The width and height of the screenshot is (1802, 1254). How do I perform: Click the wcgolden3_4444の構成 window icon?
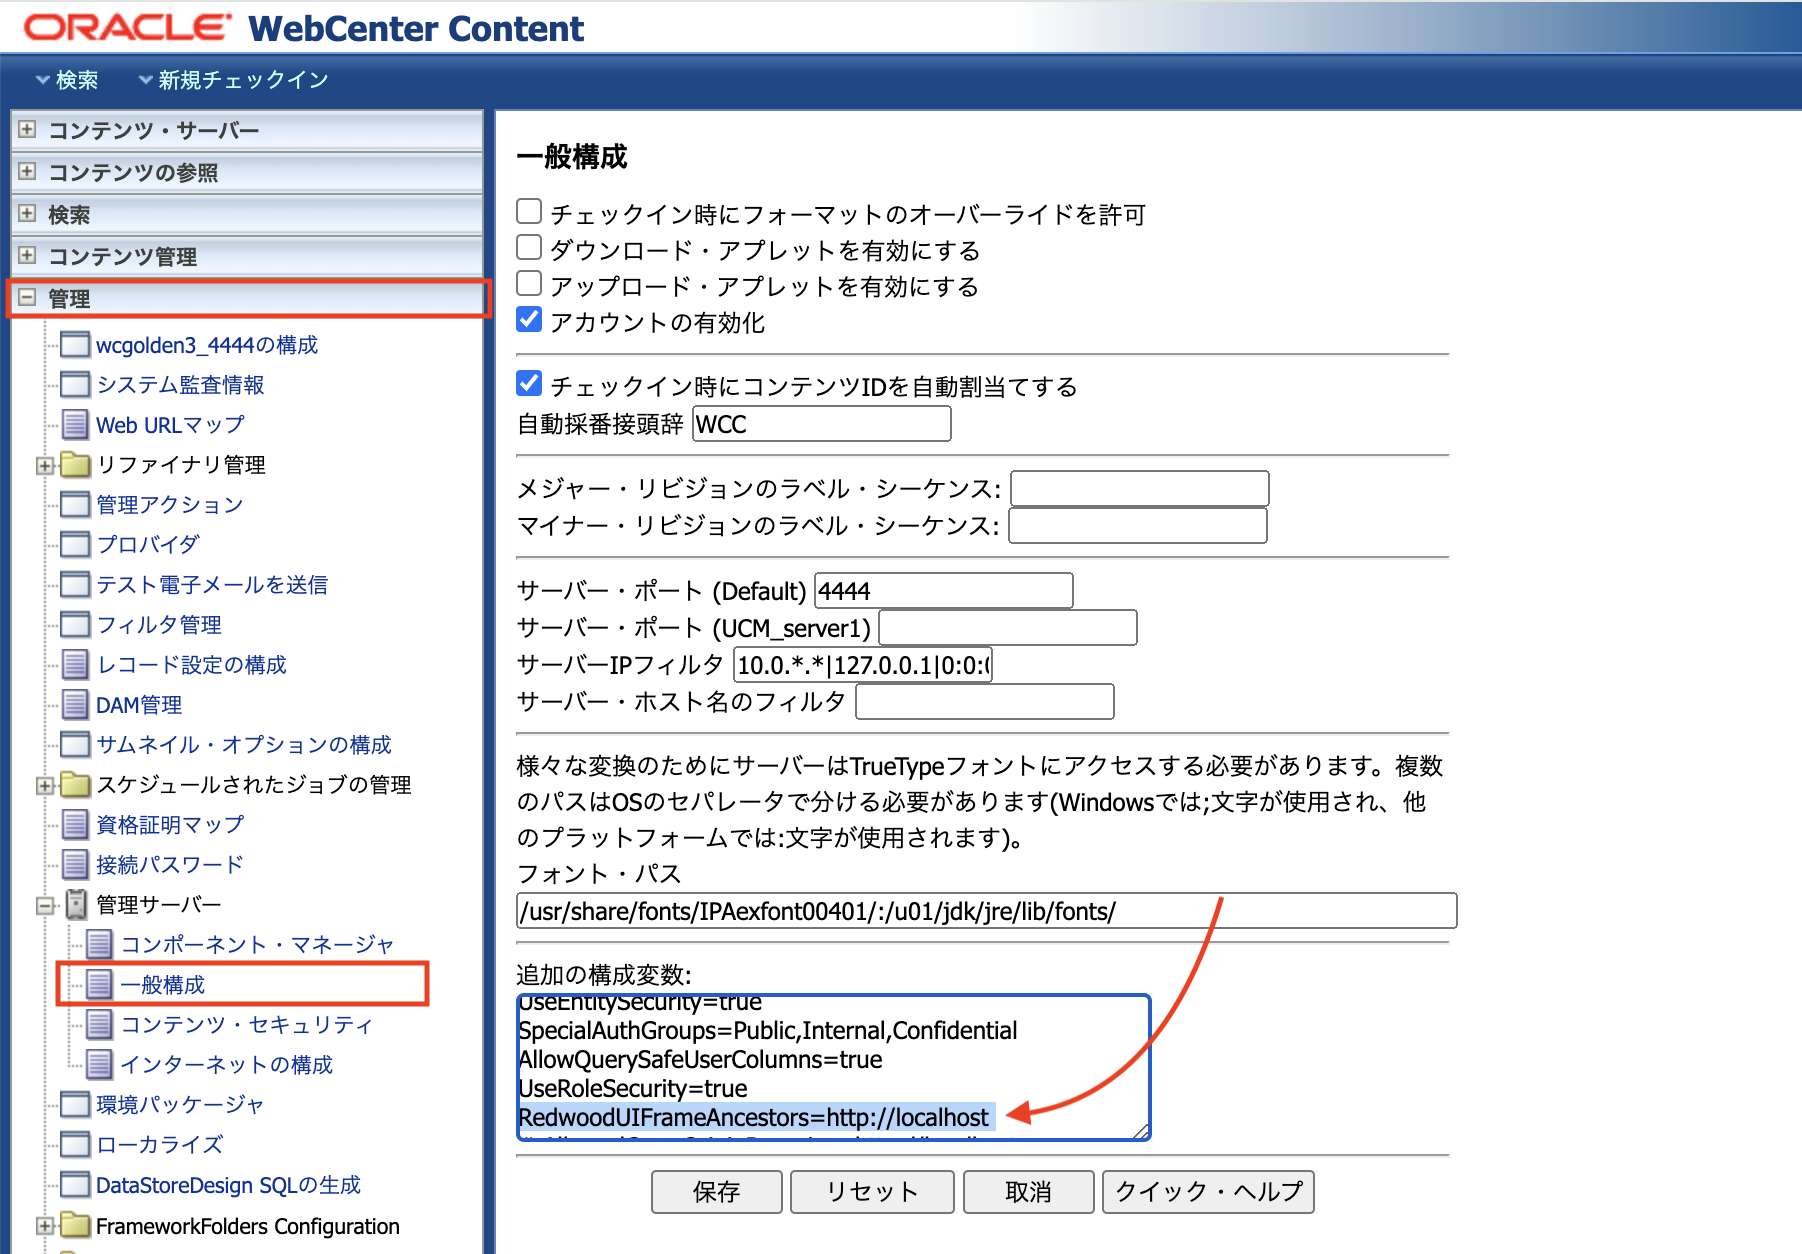coord(75,345)
